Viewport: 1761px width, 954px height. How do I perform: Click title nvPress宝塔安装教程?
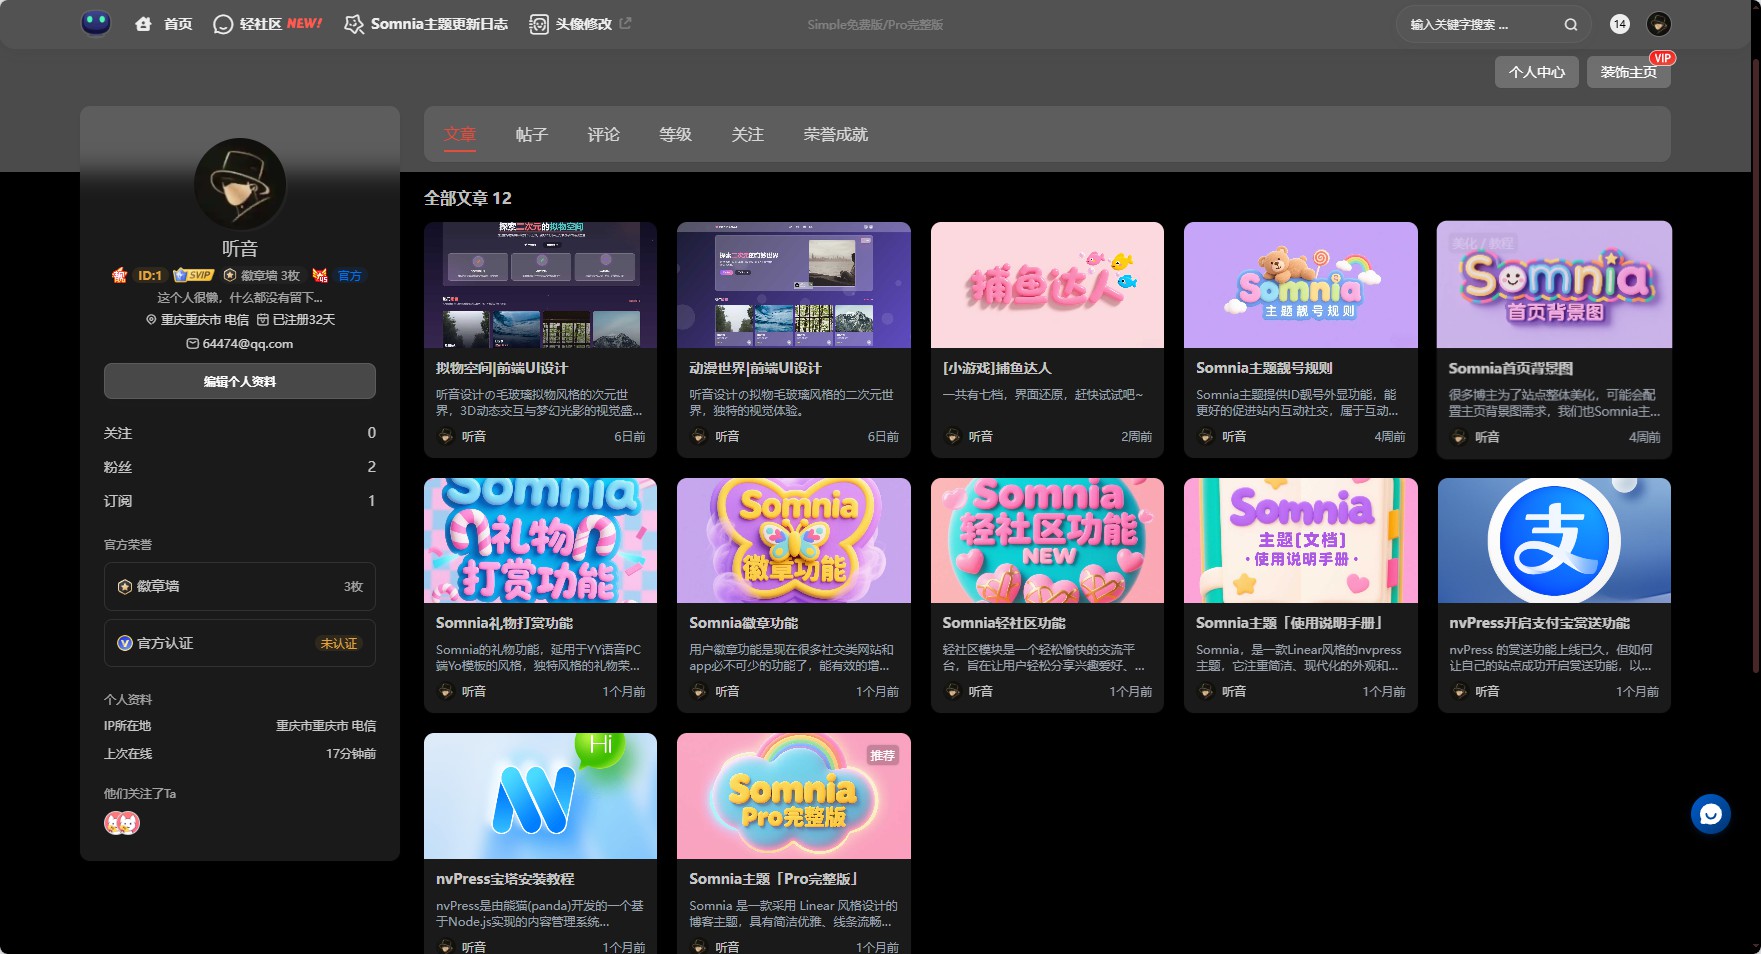click(505, 879)
